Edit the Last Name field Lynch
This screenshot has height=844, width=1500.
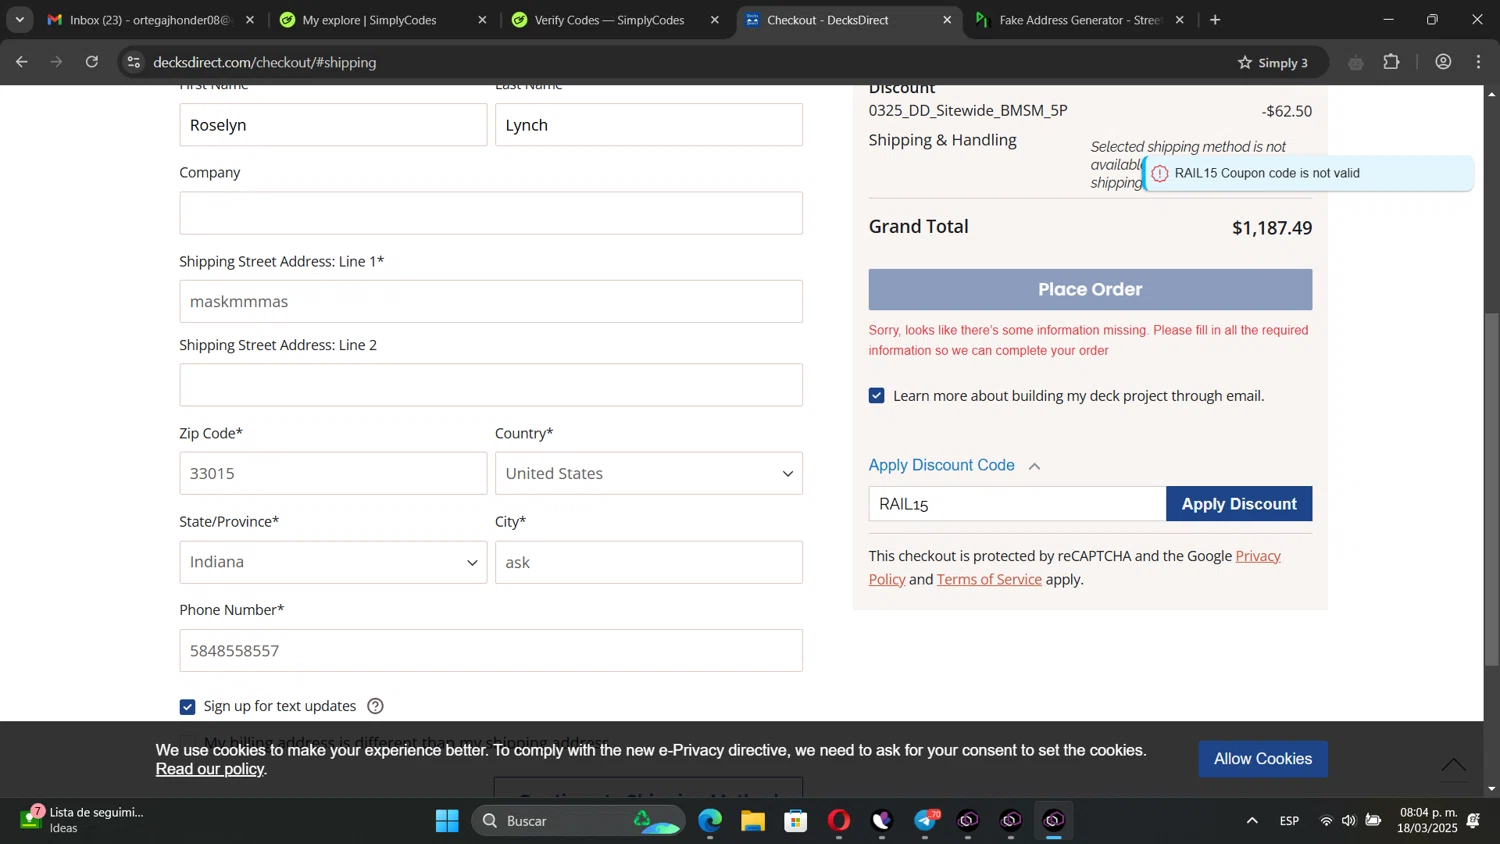click(x=648, y=125)
